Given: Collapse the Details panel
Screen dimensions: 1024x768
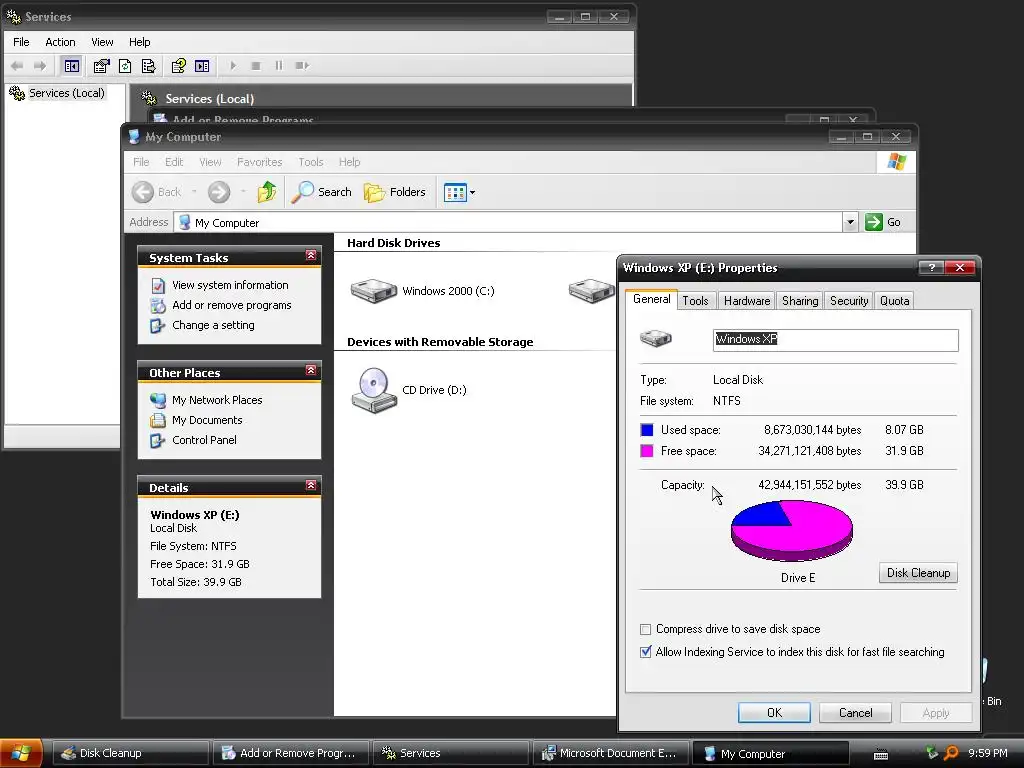Looking at the screenshot, I should pos(311,485).
